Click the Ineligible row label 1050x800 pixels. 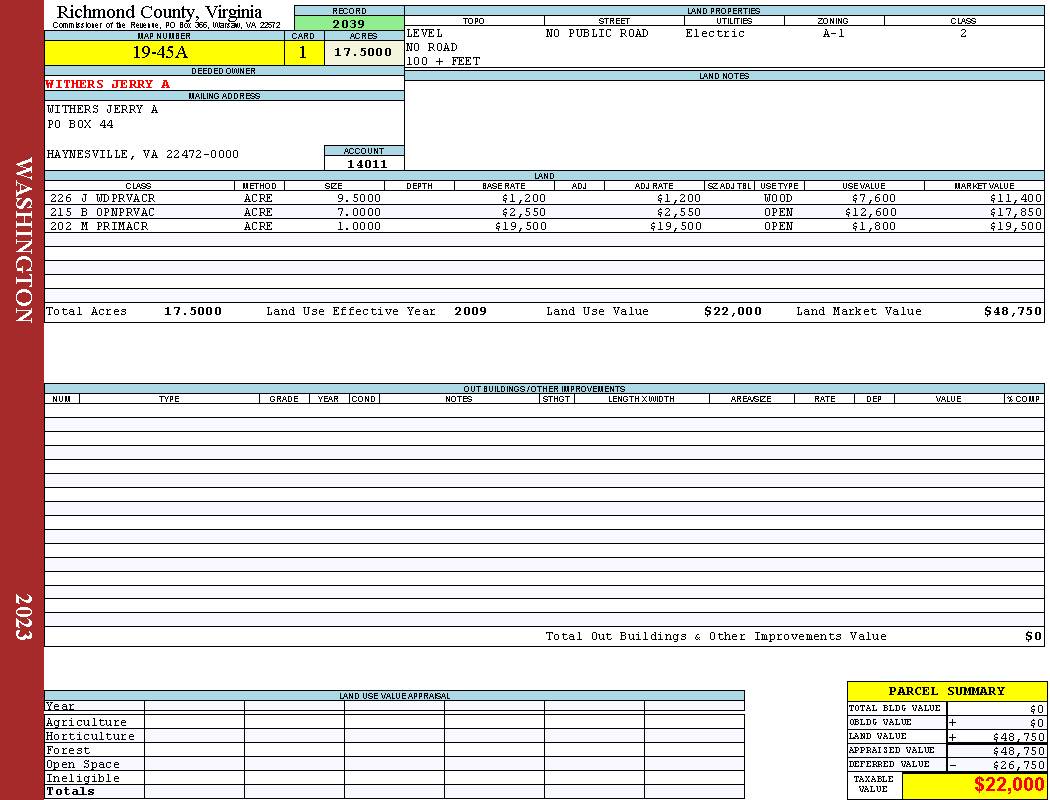click(82, 779)
